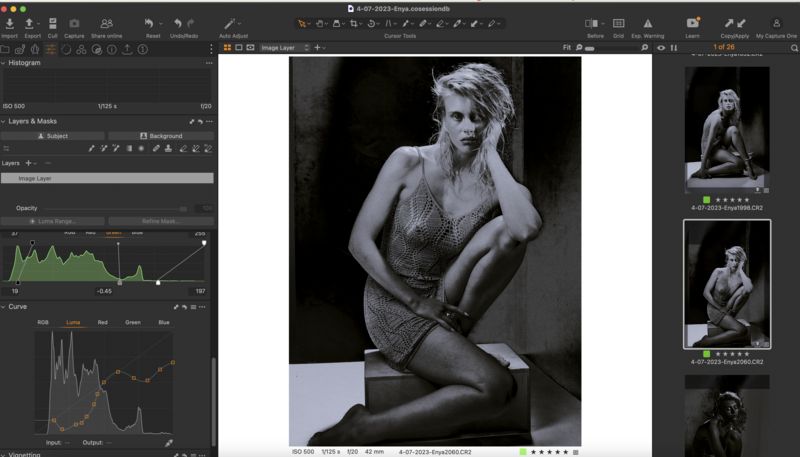Select the Erase Mask tool in Layers

click(183, 148)
